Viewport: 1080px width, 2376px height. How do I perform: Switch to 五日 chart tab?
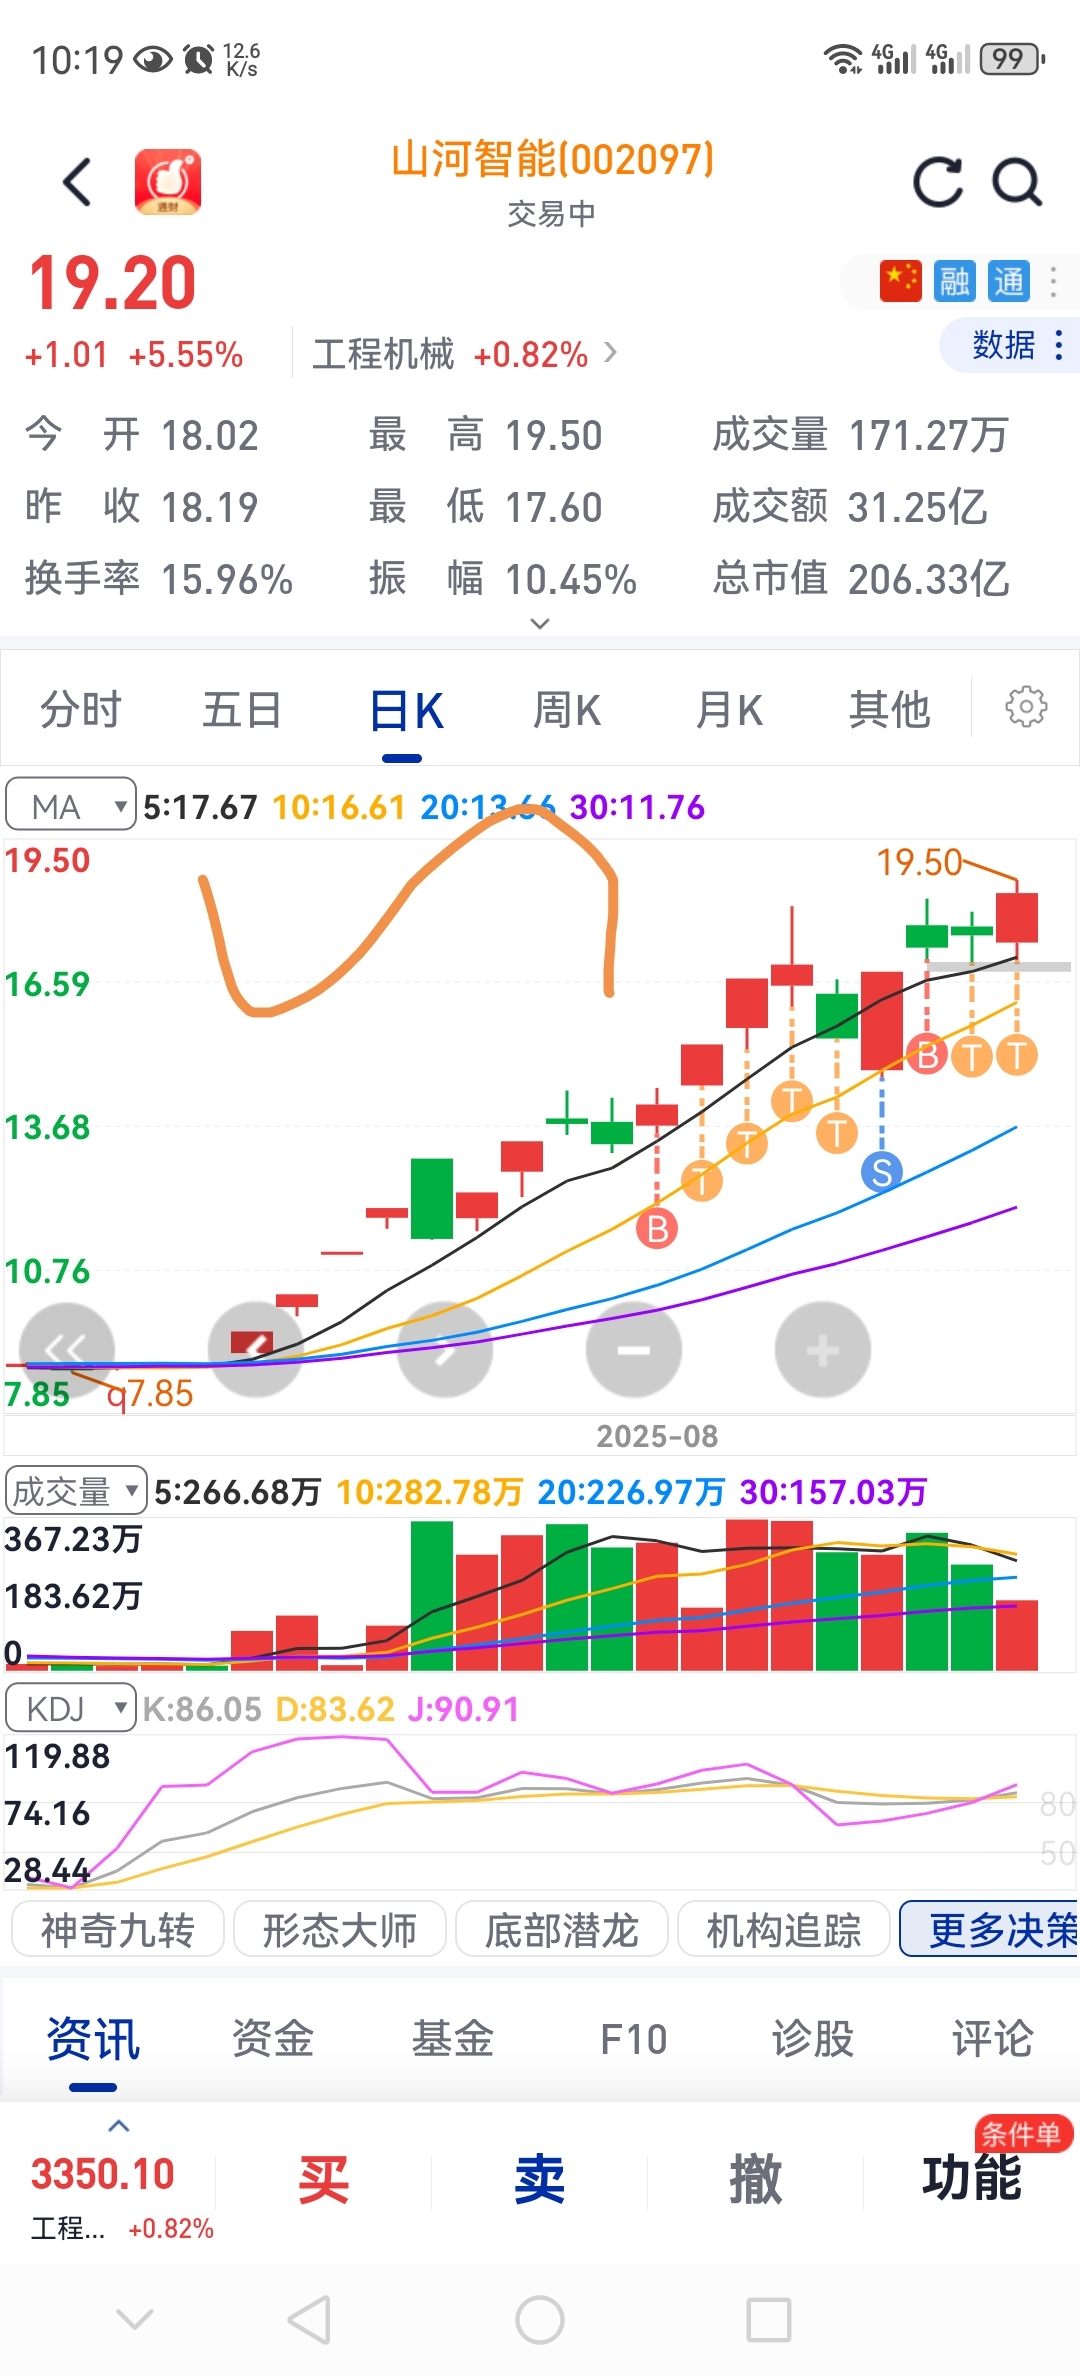click(x=242, y=710)
